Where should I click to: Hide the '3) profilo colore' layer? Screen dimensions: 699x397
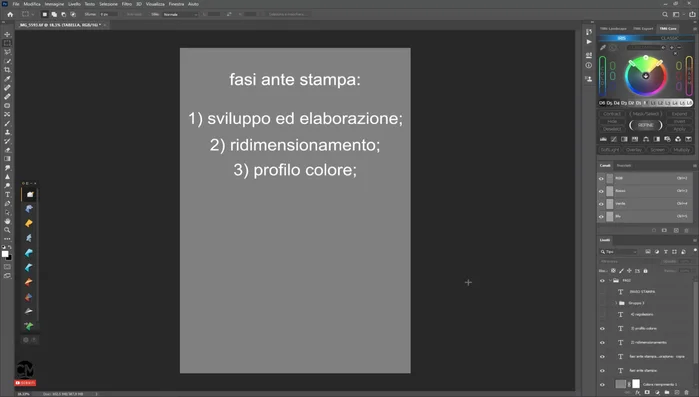(x=602, y=328)
